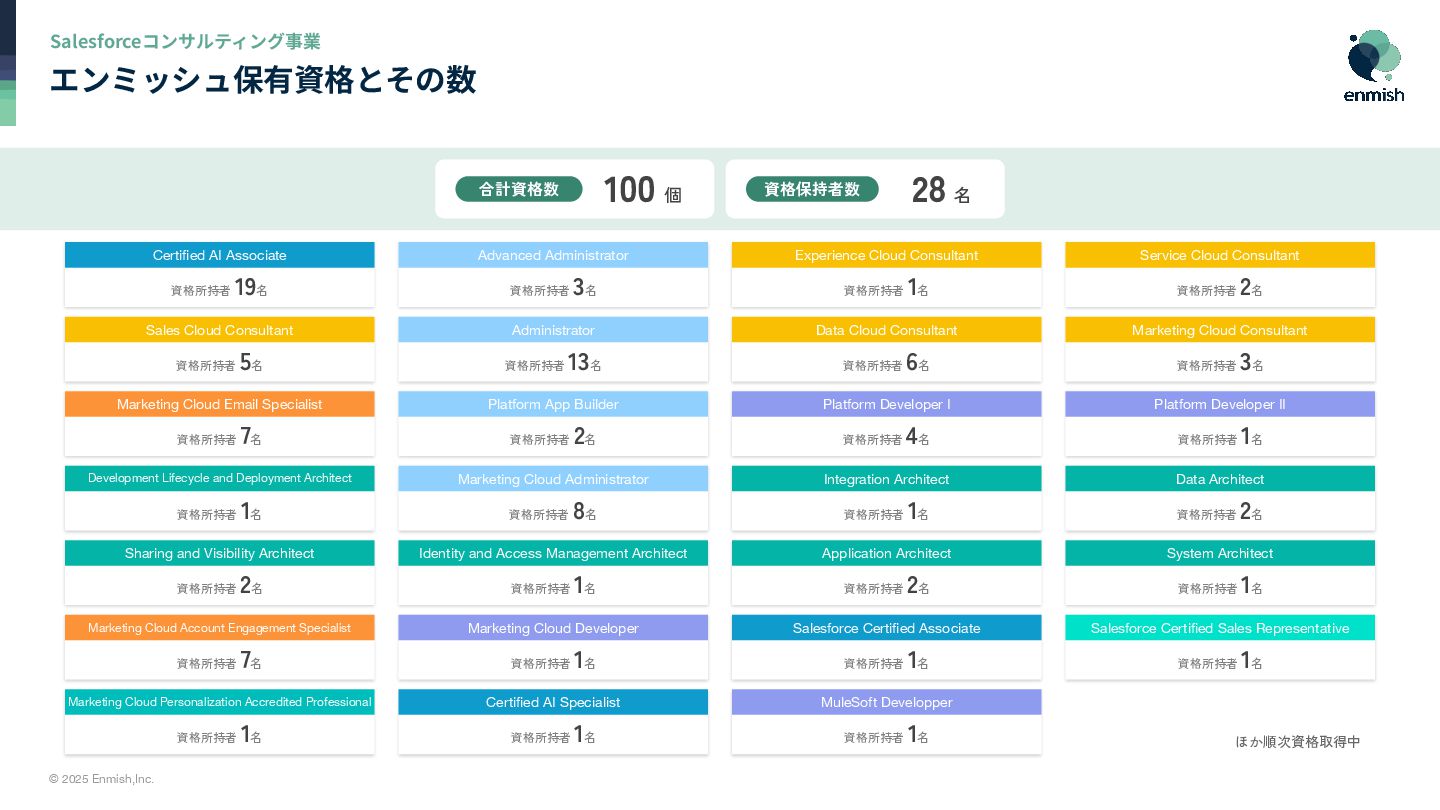The width and height of the screenshot is (1440, 810).
Task: Select 2名 count under Sharing and Visibility Architect
Action: (251, 586)
